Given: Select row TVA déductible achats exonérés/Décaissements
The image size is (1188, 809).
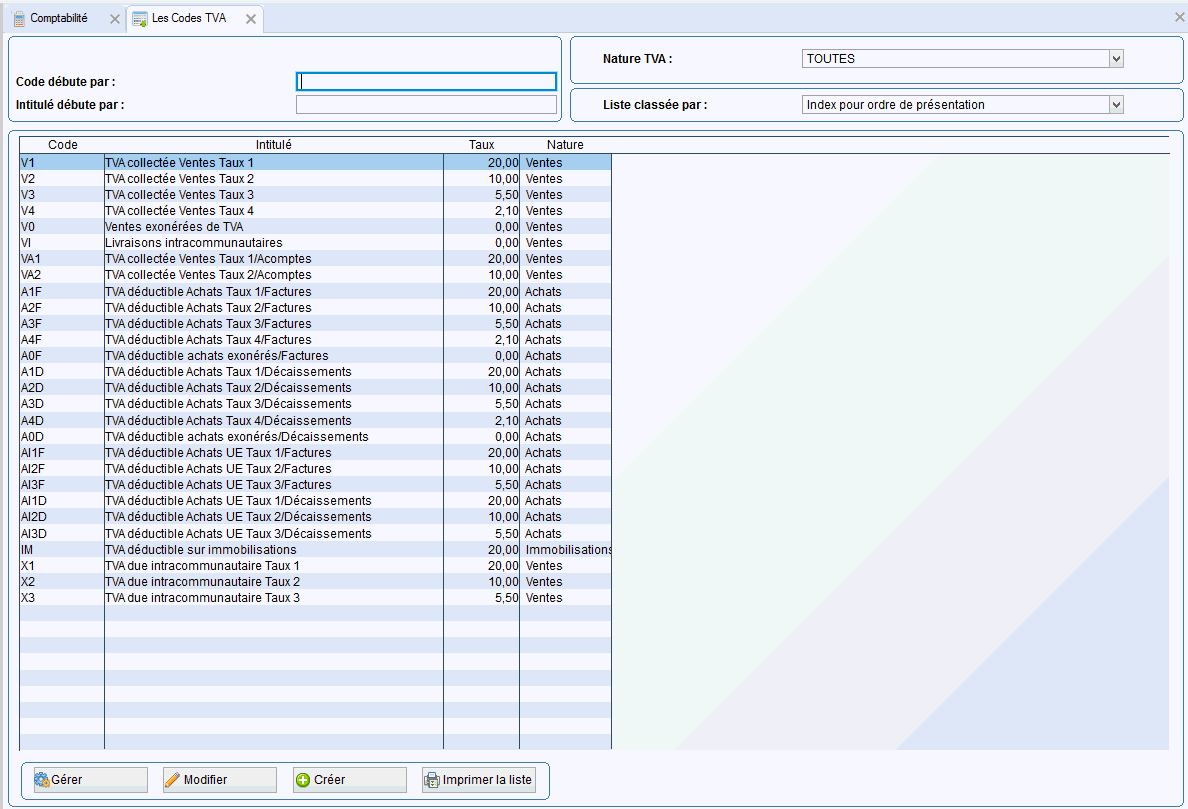Looking at the screenshot, I should [x=315, y=436].
